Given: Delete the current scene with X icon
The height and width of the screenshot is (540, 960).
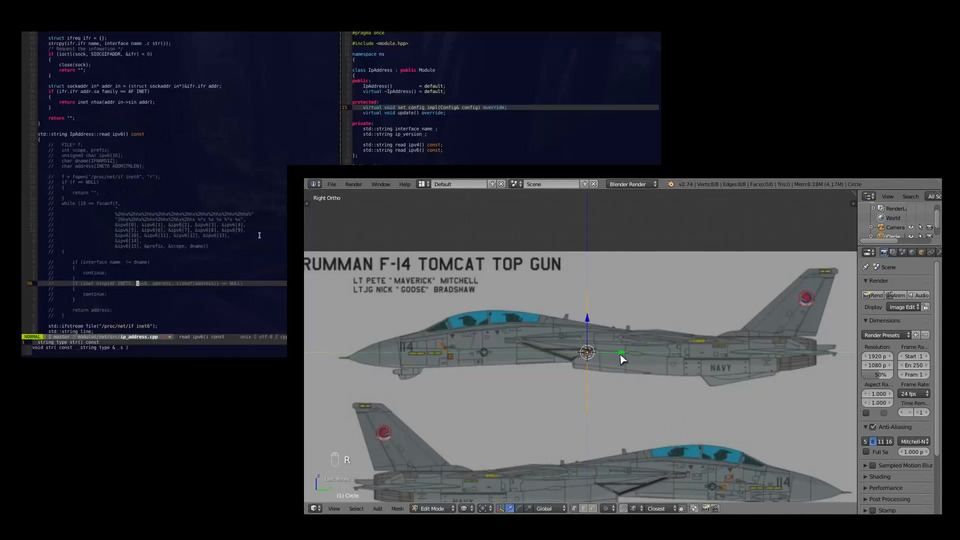Looking at the screenshot, I should coord(593,184).
